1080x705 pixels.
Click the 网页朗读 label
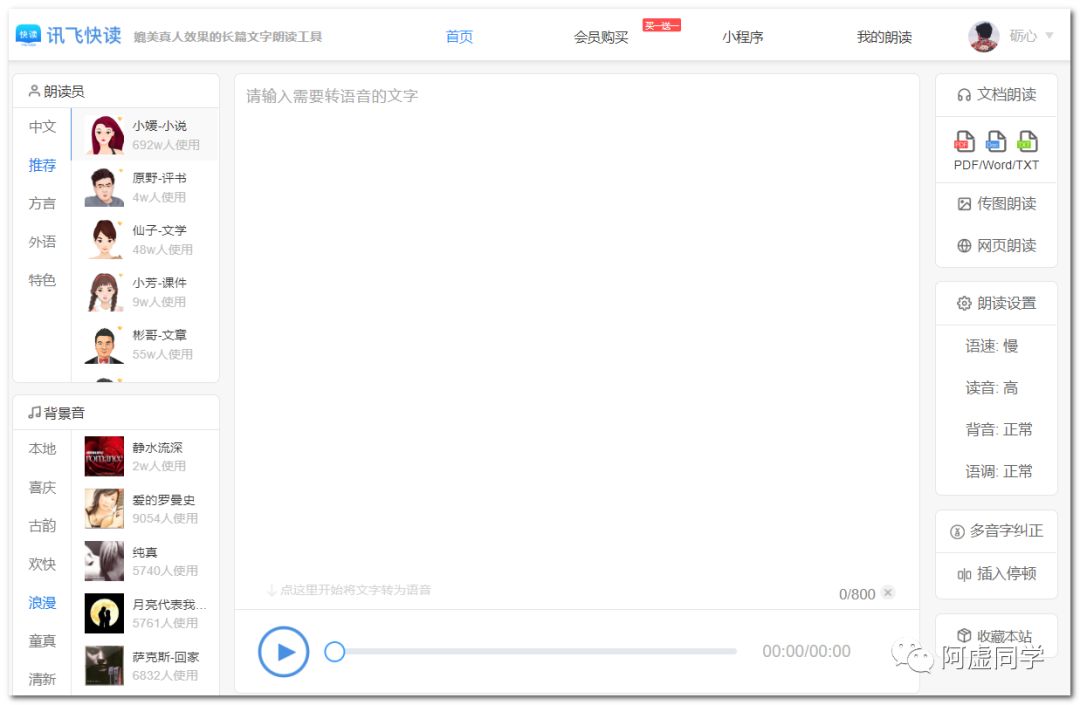coord(1006,246)
